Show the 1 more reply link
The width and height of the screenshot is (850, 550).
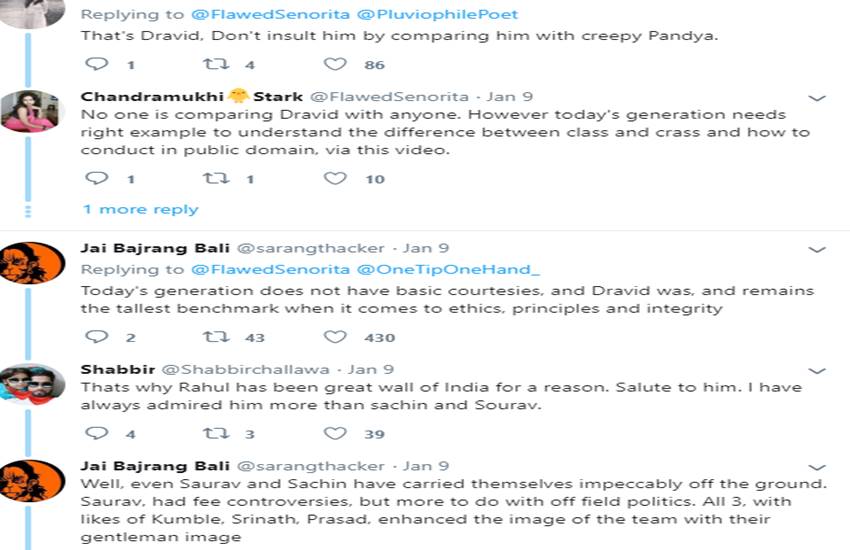(140, 209)
